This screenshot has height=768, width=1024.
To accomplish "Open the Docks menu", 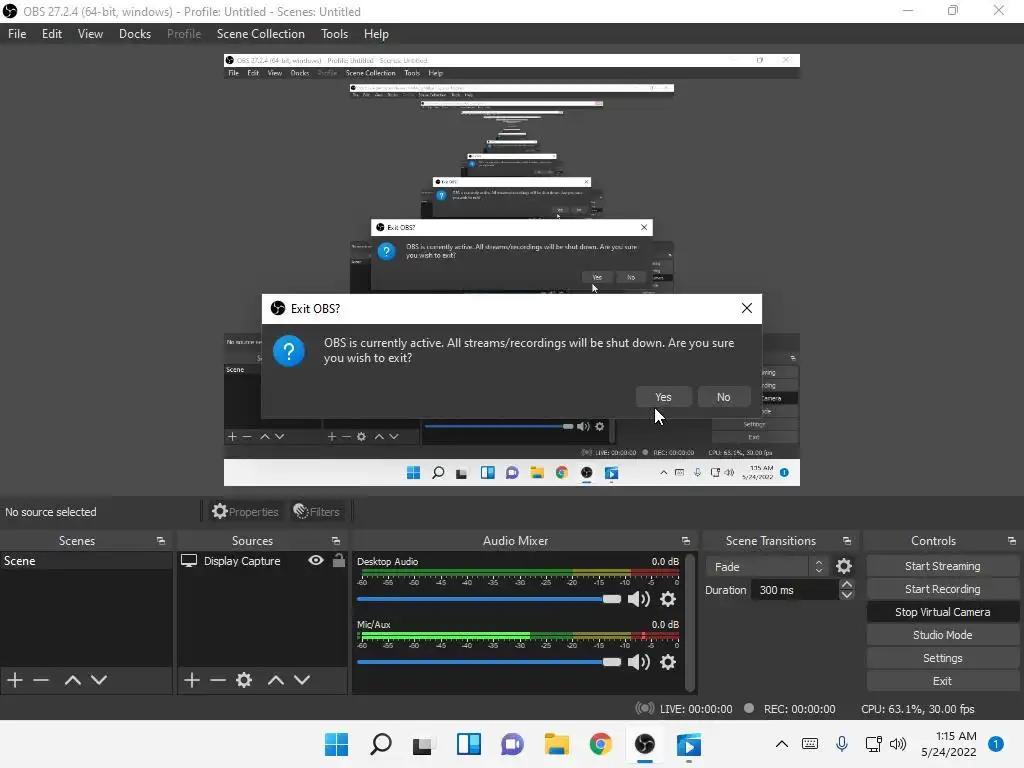I will click(135, 34).
